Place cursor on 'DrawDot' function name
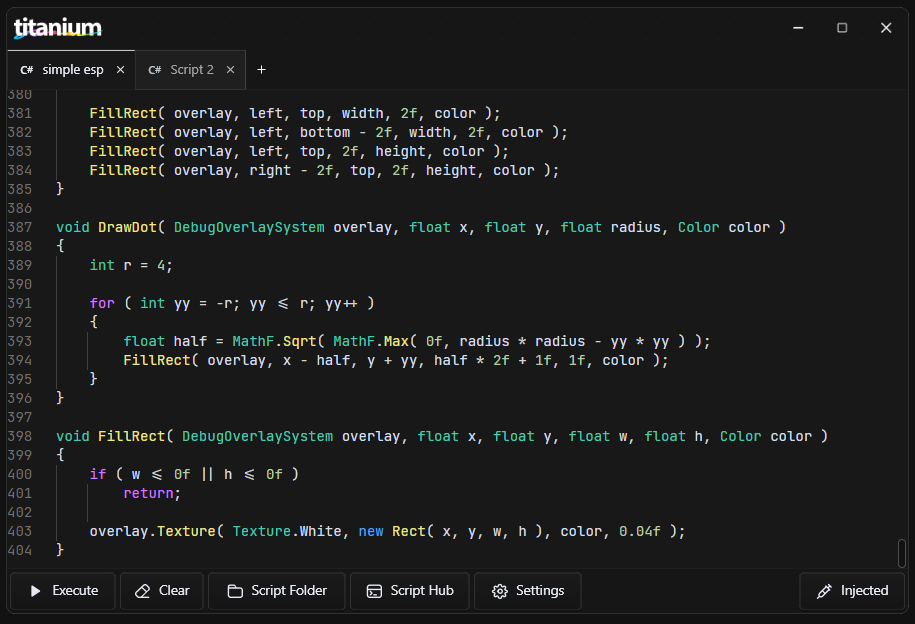This screenshot has width=915, height=624. coord(127,227)
